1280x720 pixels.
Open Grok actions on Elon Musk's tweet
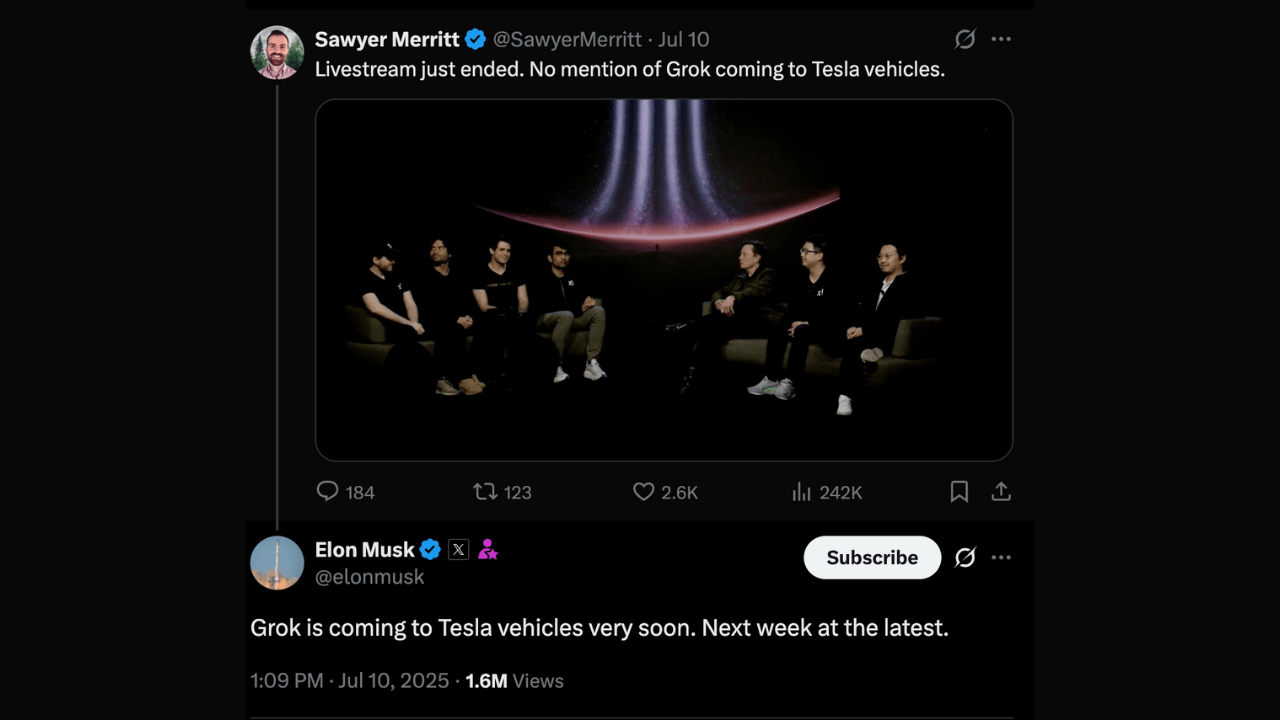click(964, 558)
